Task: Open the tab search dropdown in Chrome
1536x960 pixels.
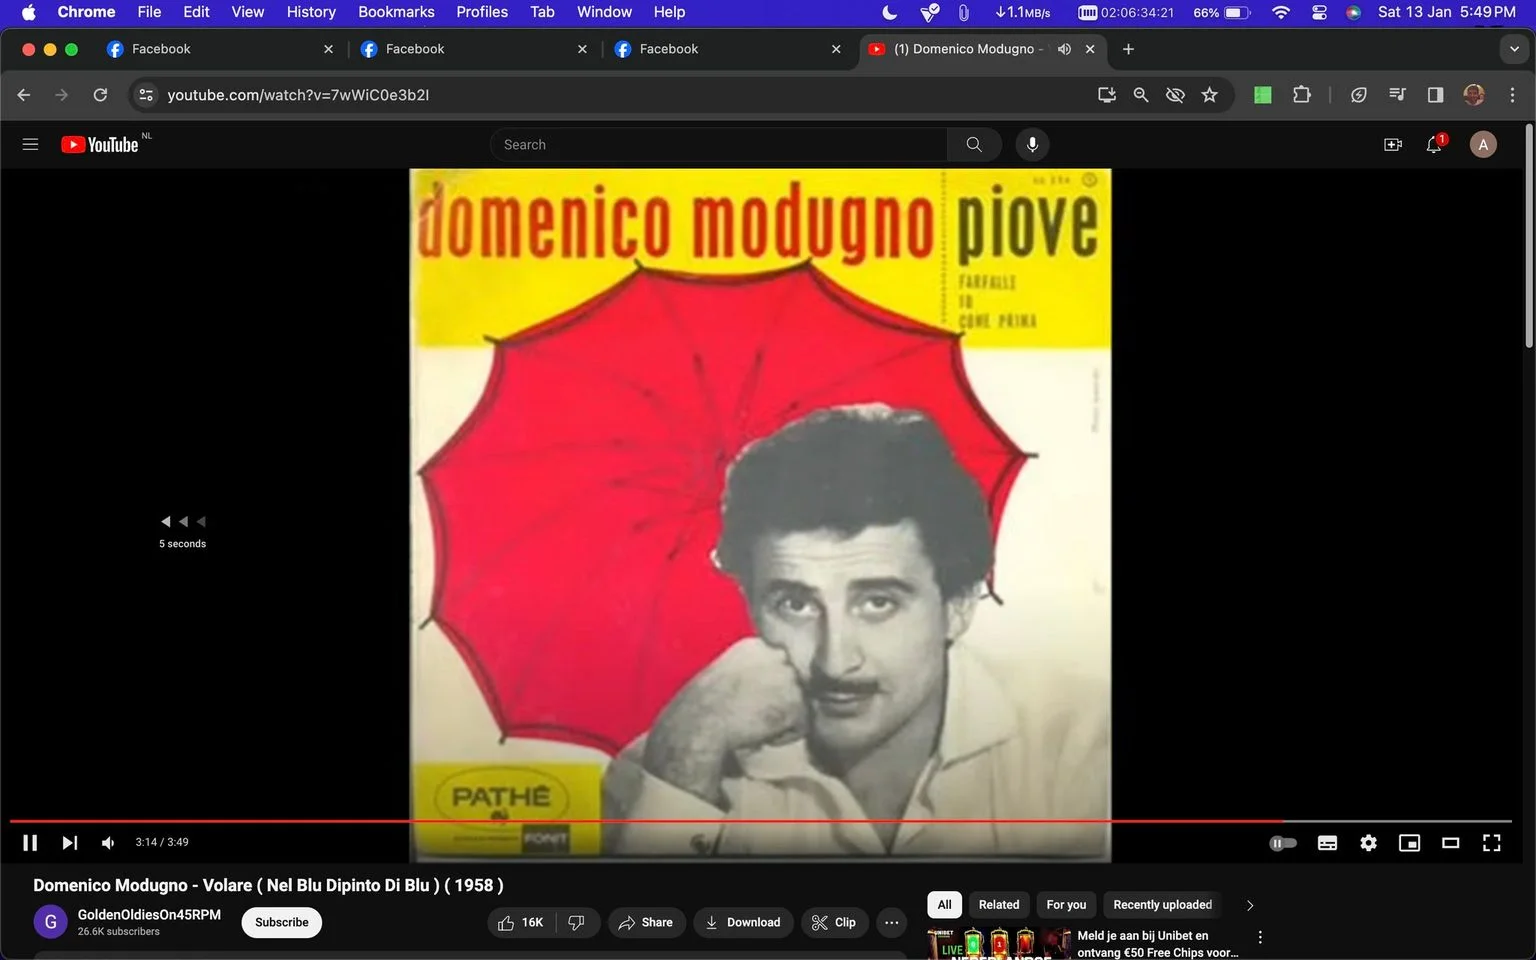Action: pyautogui.click(x=1514, y=49)
